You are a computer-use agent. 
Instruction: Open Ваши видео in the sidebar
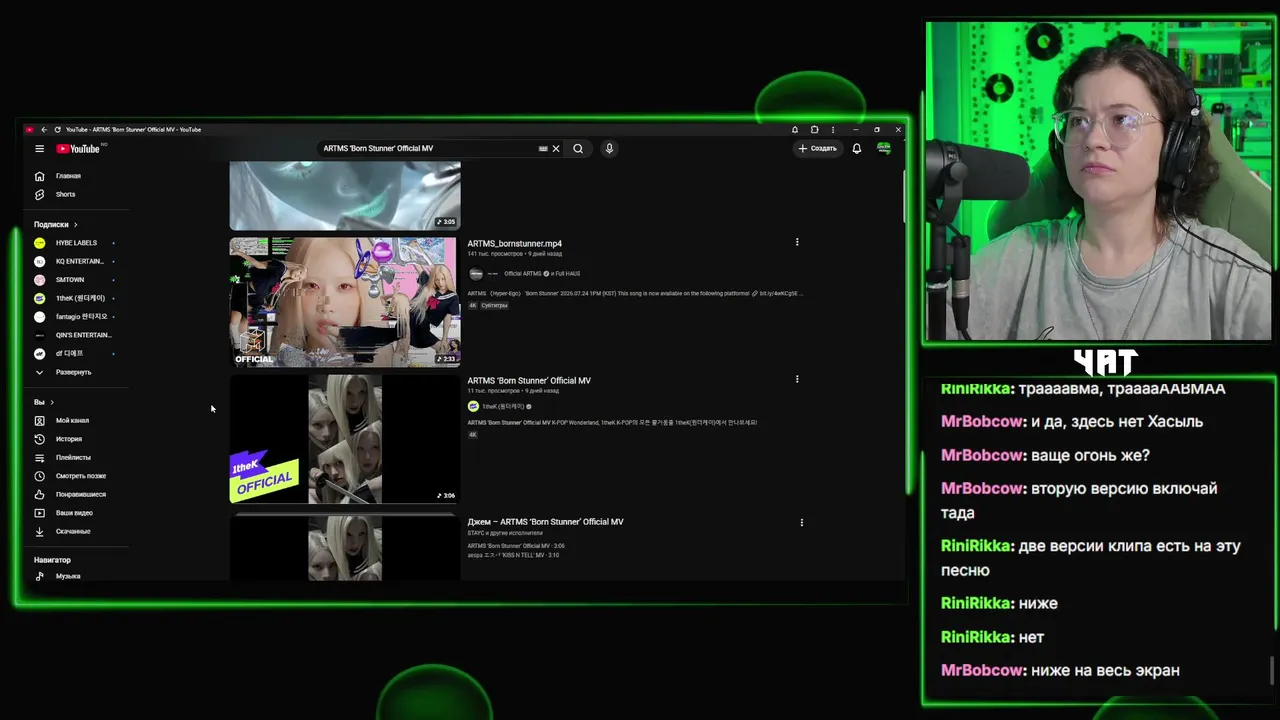click(74, 513)
